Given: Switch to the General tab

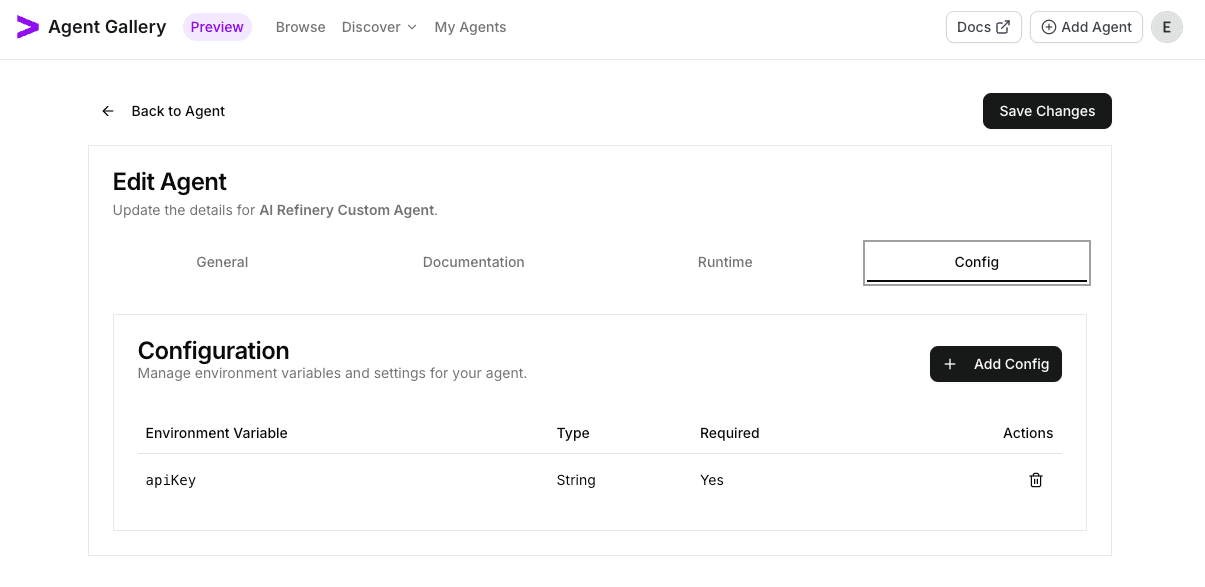Looking at the screenshot, I should click(221, 262).
